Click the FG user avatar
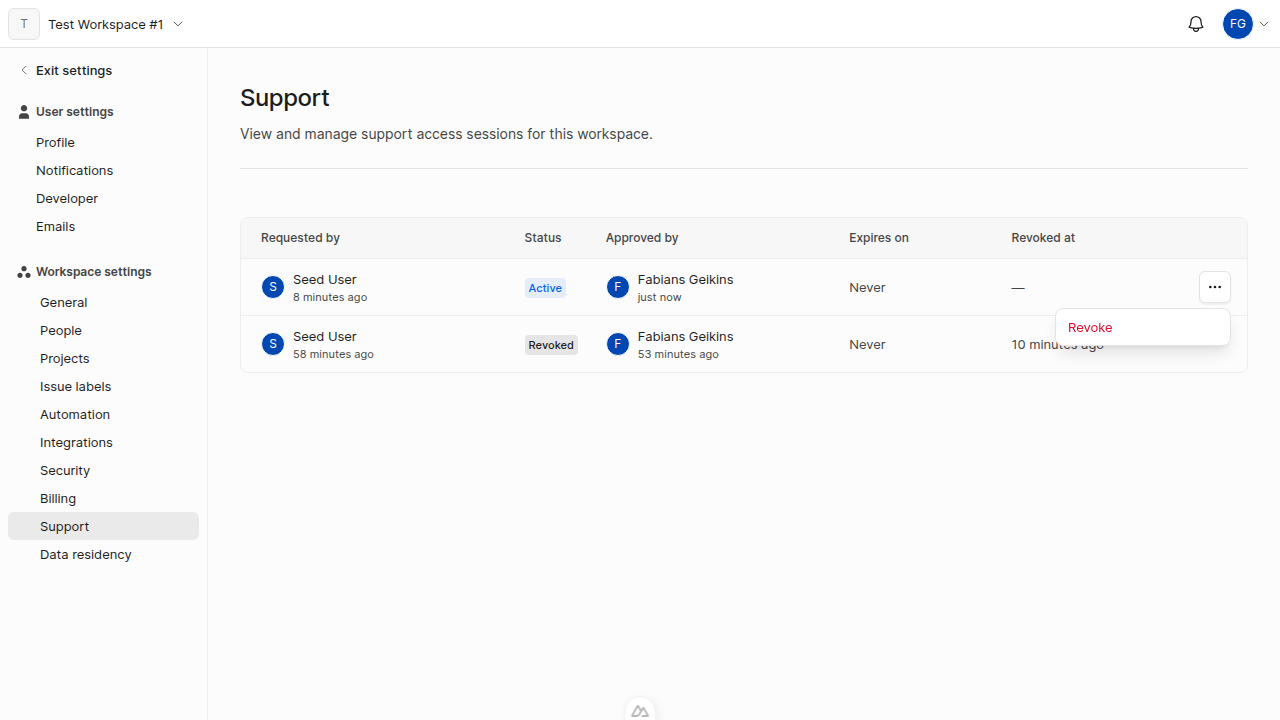Image resolution: width=1280 pixels, height=720 pixels. click(1238, 24)
